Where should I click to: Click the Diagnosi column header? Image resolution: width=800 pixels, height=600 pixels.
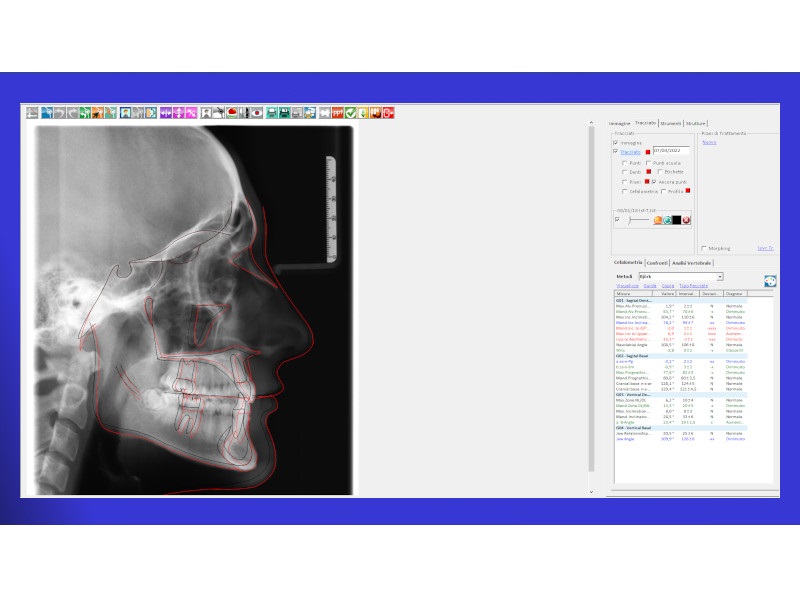click(735, 294)
